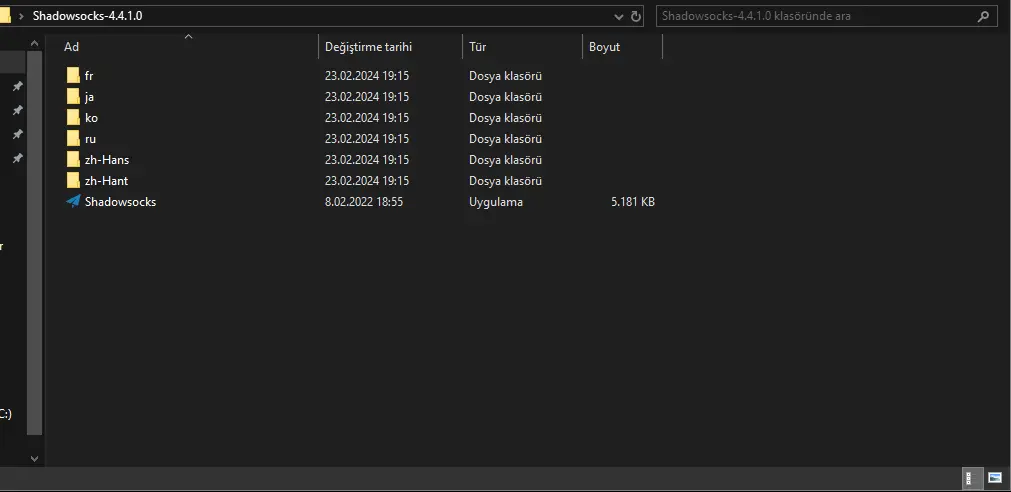Click navigation pane scroll down arrow
Viewport: 1011px width, 492px height.
35,458
